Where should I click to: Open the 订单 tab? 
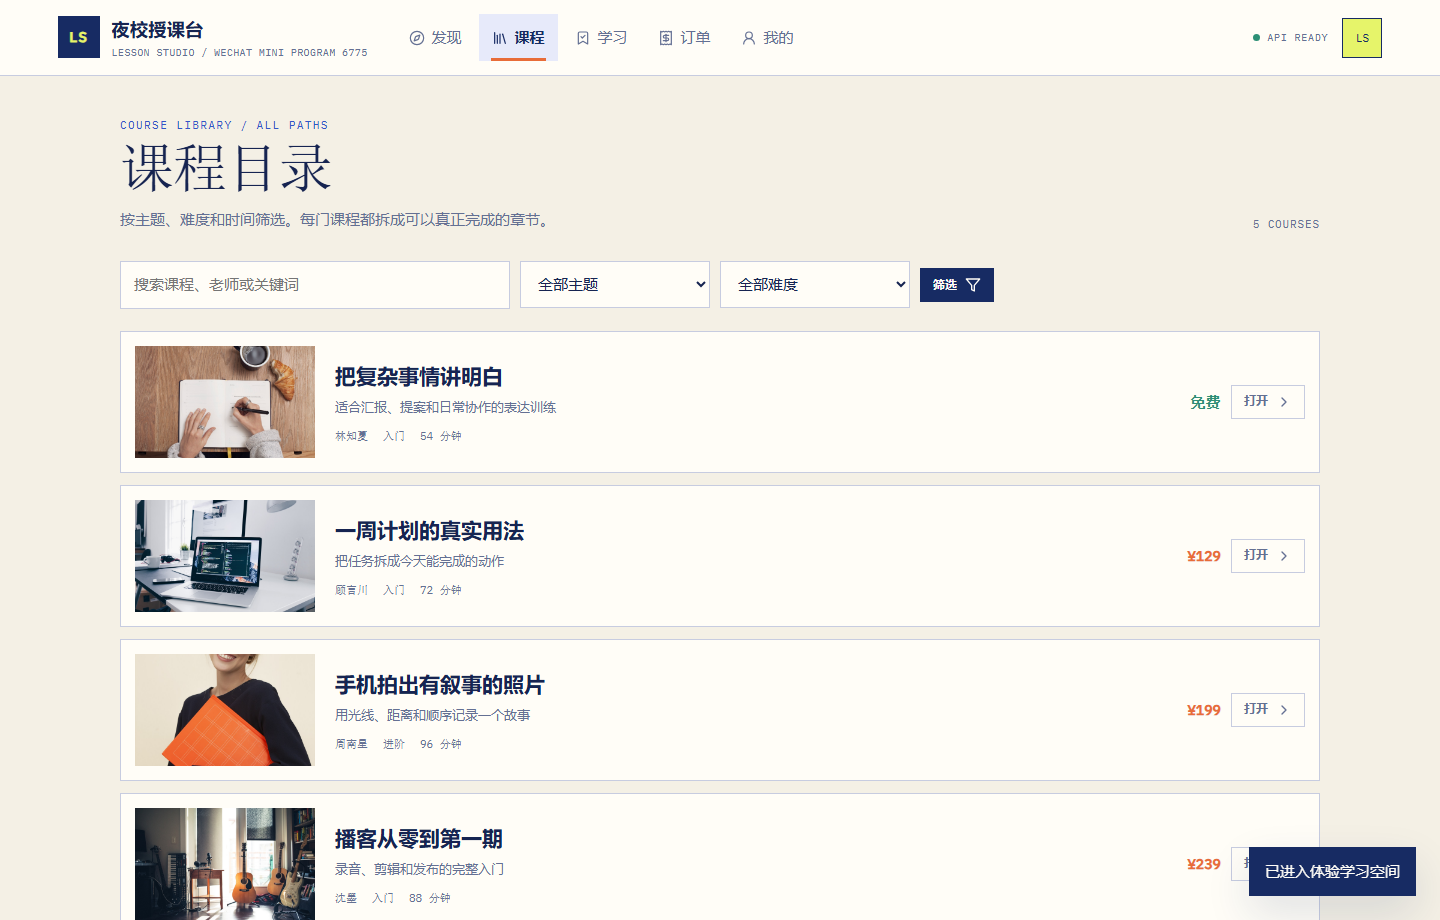(x=684, y=38)
